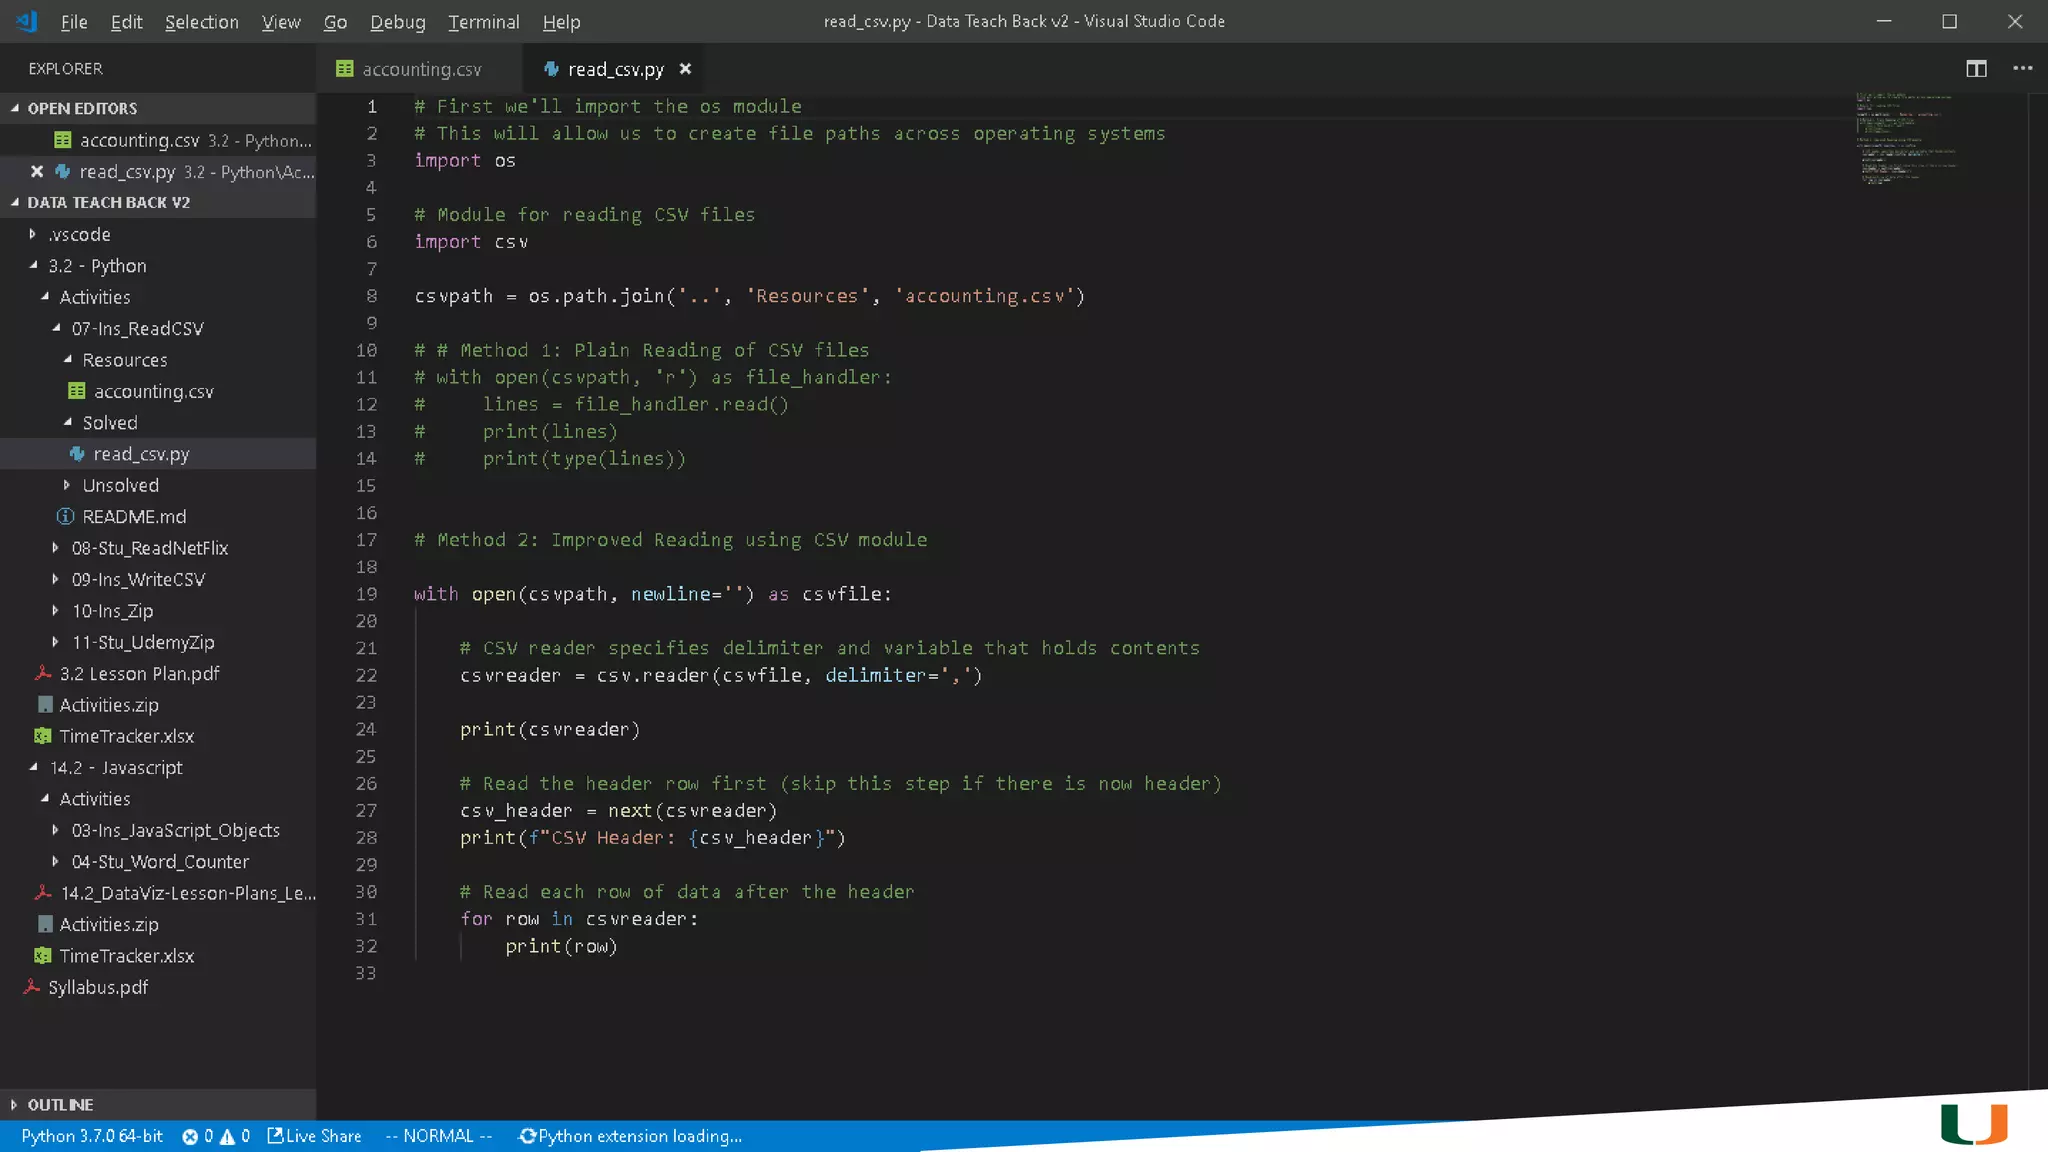Close the read_csv.py tab

685,69
